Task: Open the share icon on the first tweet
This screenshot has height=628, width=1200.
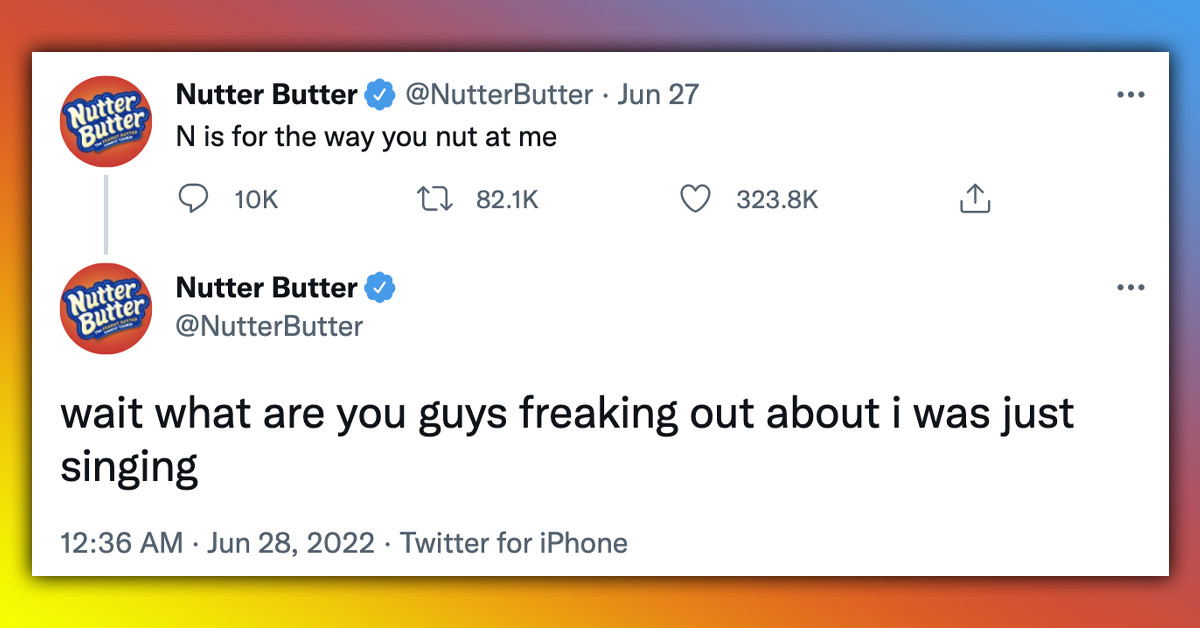Action: [975, 199]
